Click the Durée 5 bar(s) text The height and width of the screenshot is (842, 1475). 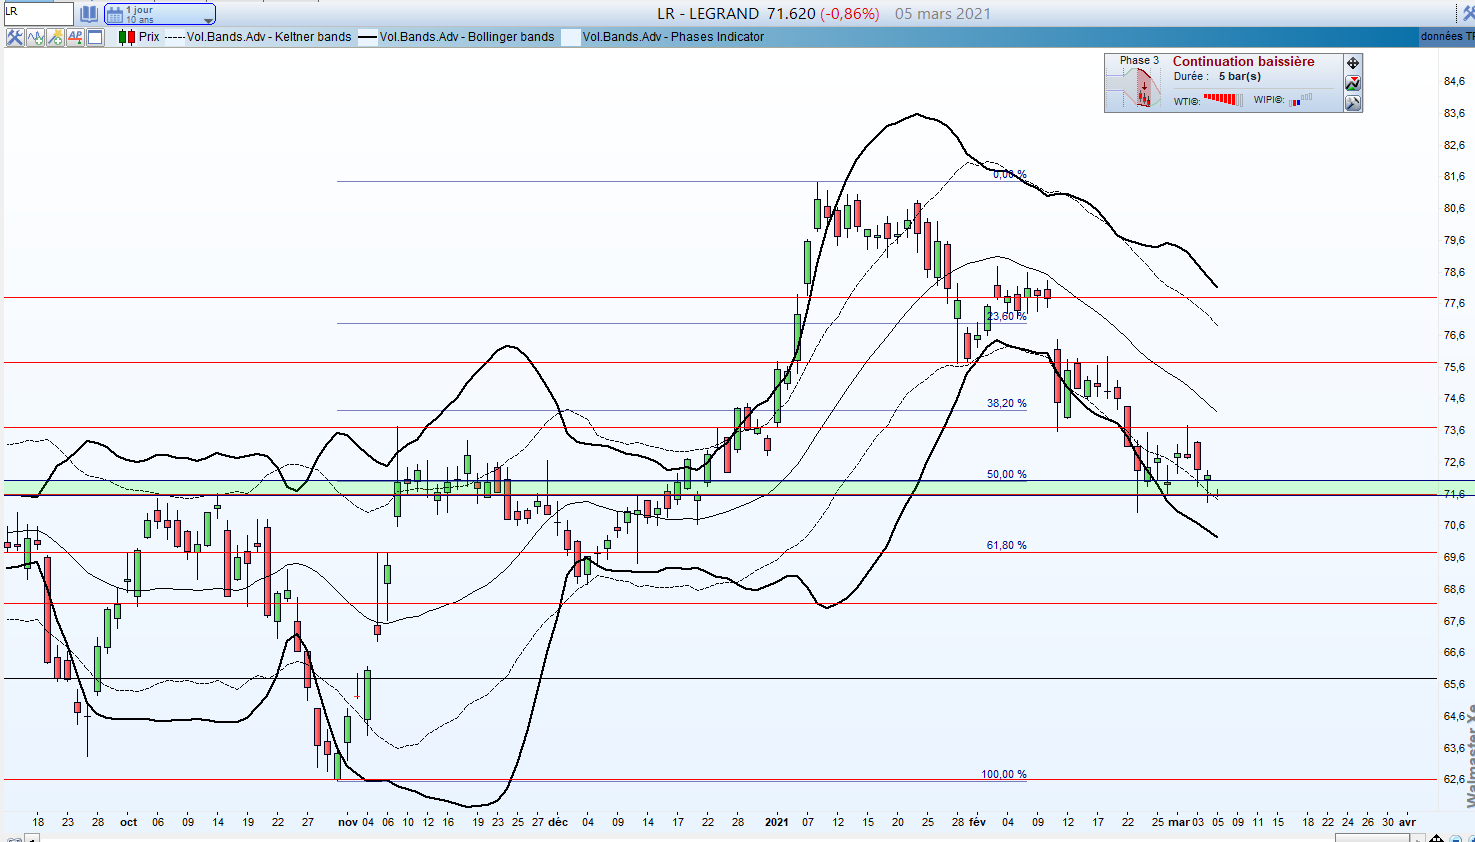click(x=1217, y=76)
